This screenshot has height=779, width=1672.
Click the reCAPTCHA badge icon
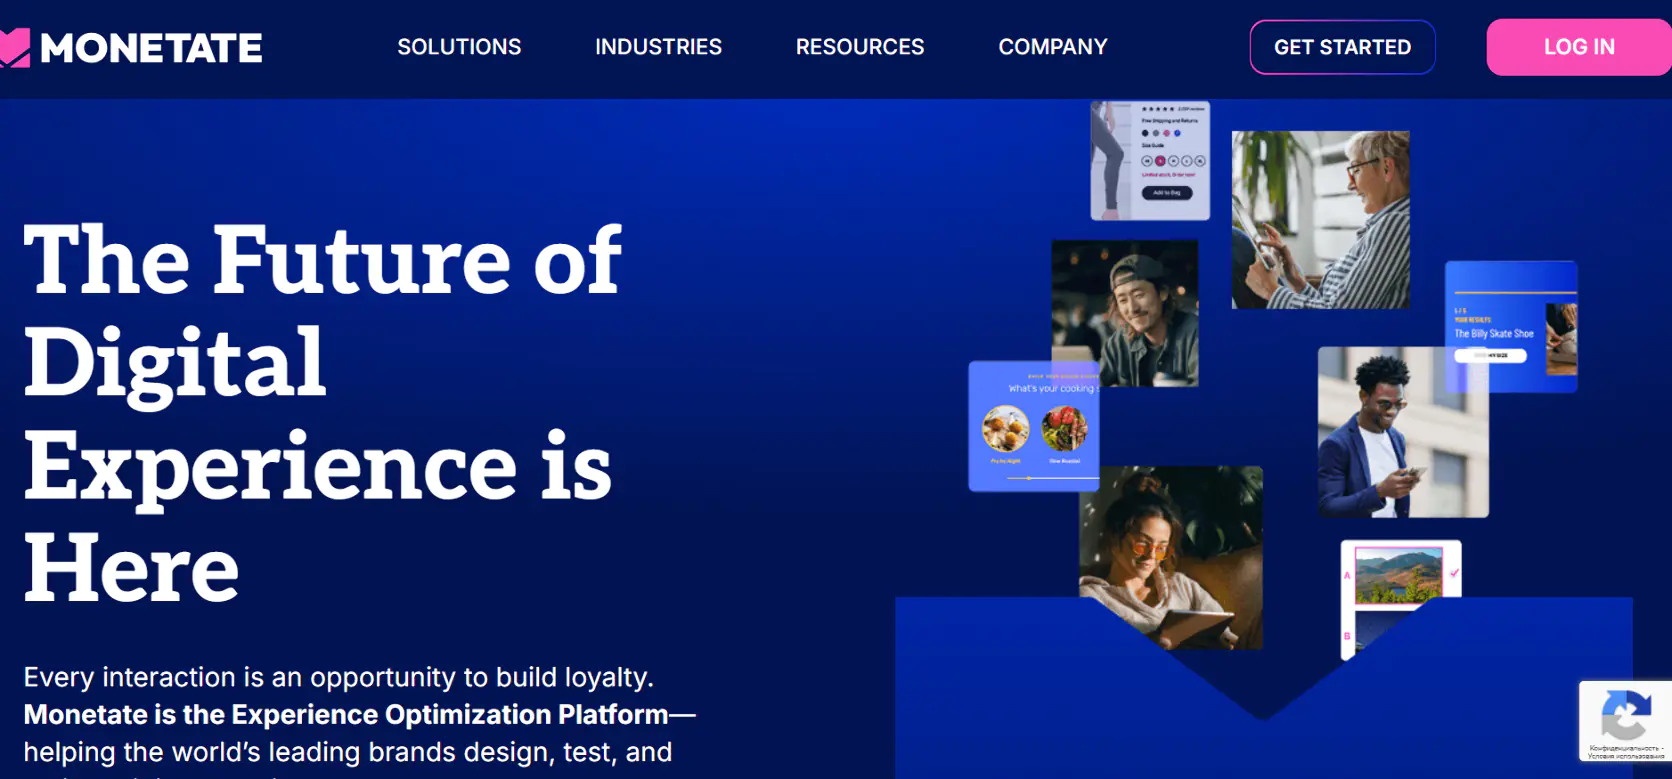point(1625,714)
